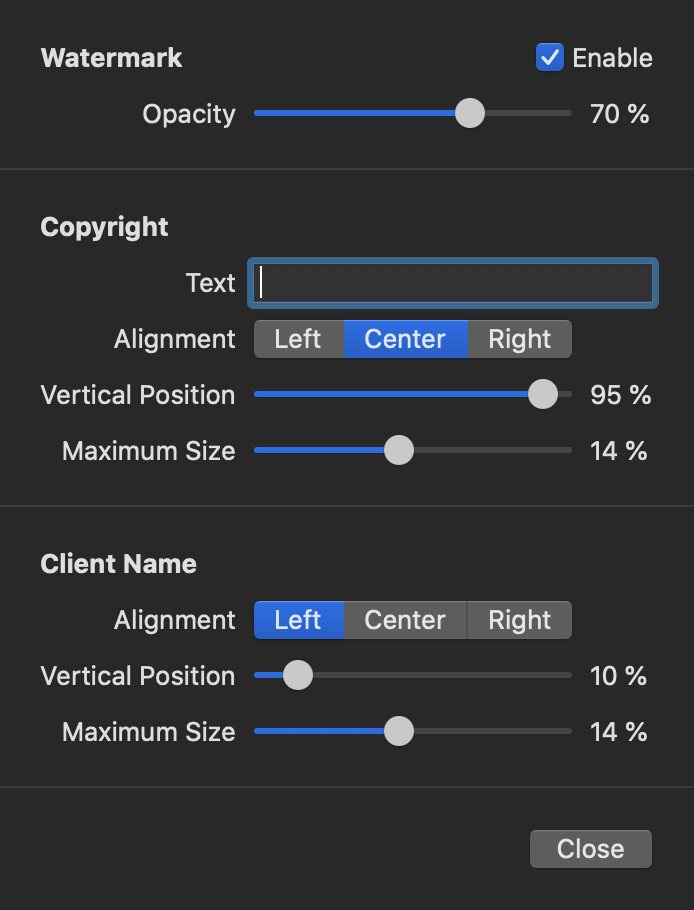The image size is (694, 910).
Task: Set Copyright alignment to Left
Action: point(298,339)
